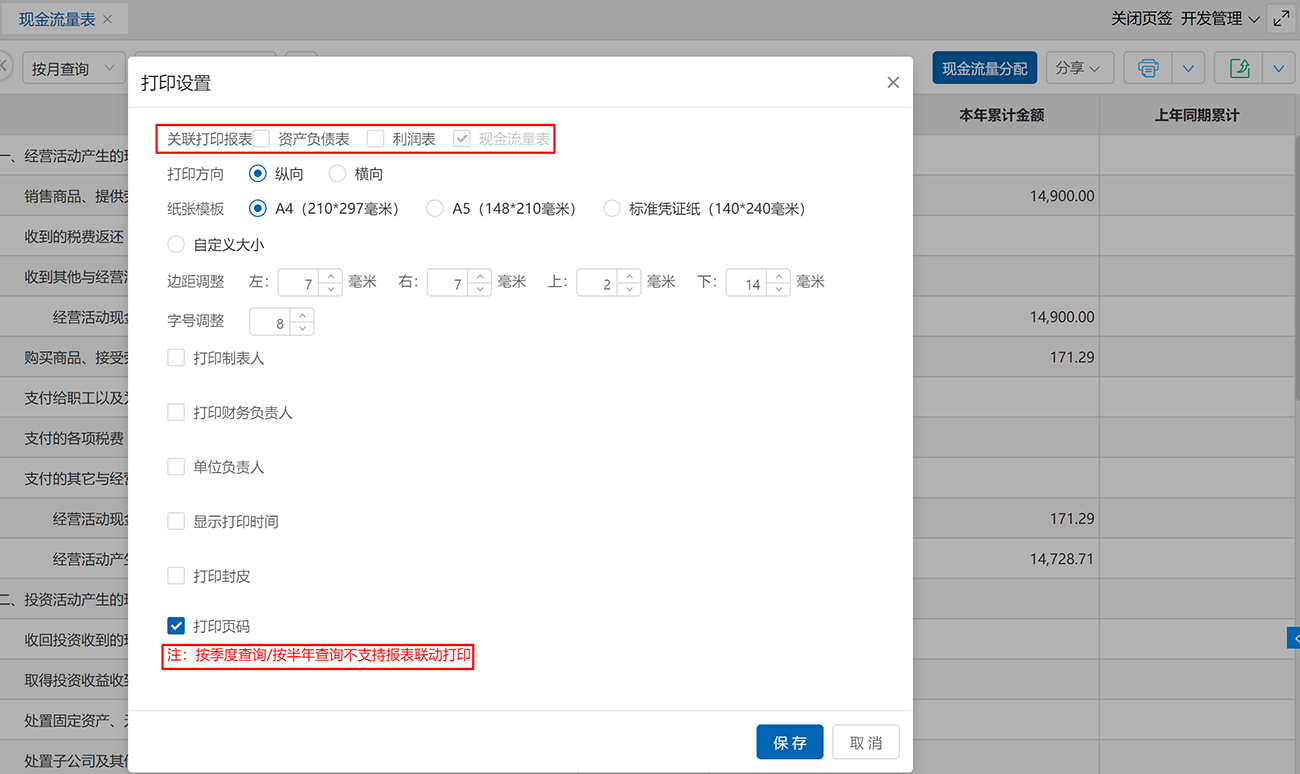Click inside the 下 margin input field
This screenshot has width=1300, height=774.
[747, 284]
